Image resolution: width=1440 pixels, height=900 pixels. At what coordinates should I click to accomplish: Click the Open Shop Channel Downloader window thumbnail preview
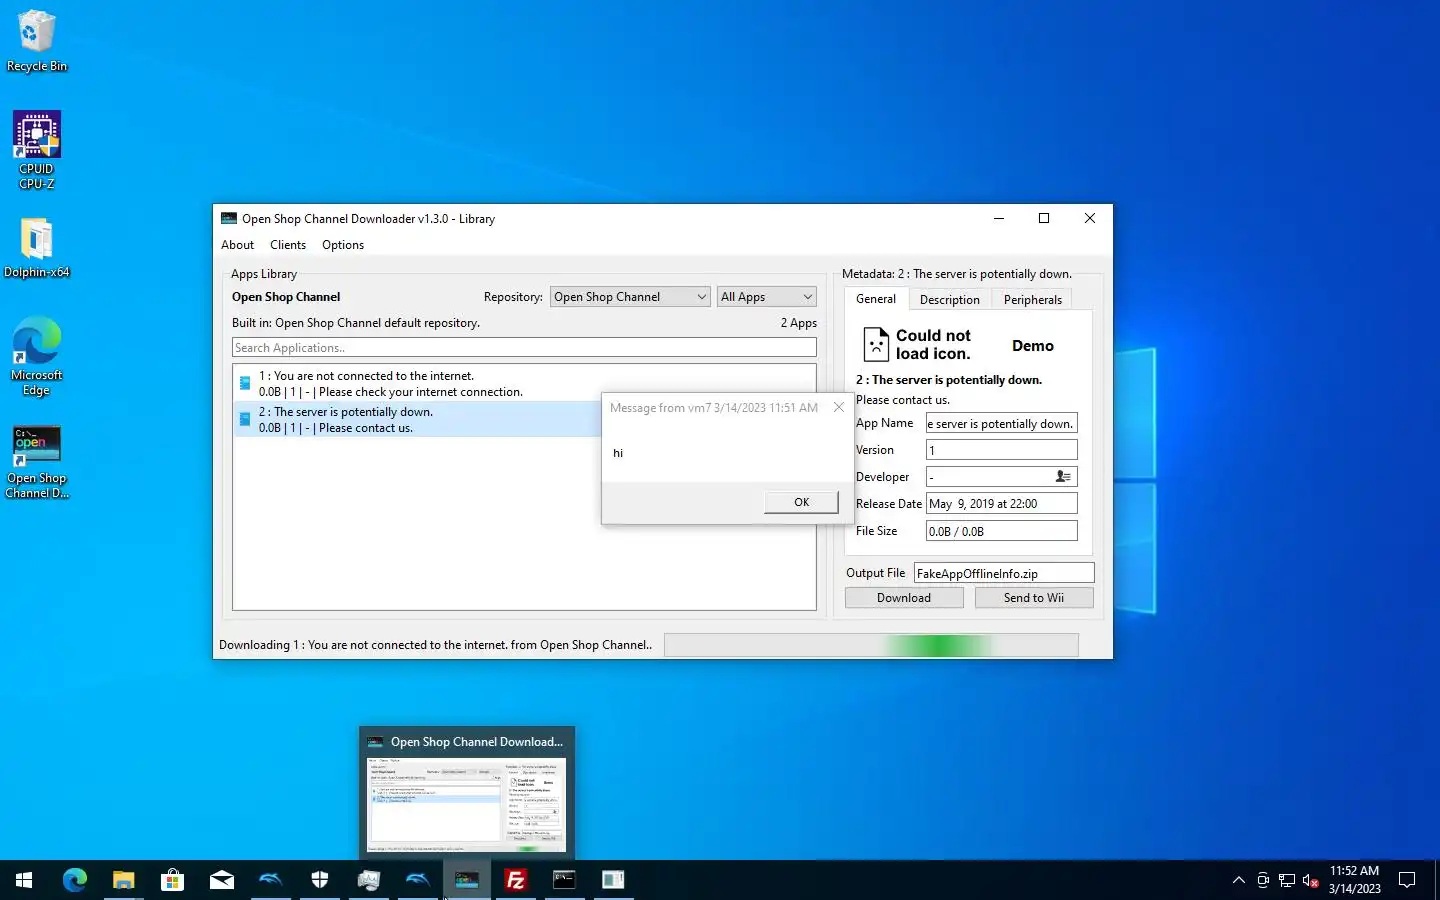[467, 805]
